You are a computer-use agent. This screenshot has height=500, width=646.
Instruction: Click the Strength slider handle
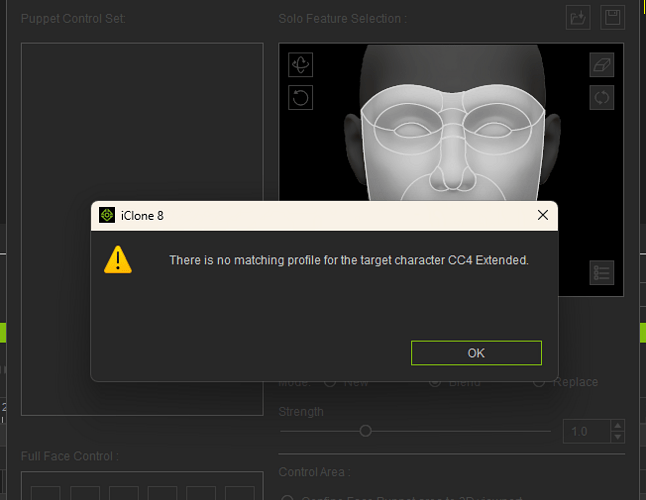365,431
